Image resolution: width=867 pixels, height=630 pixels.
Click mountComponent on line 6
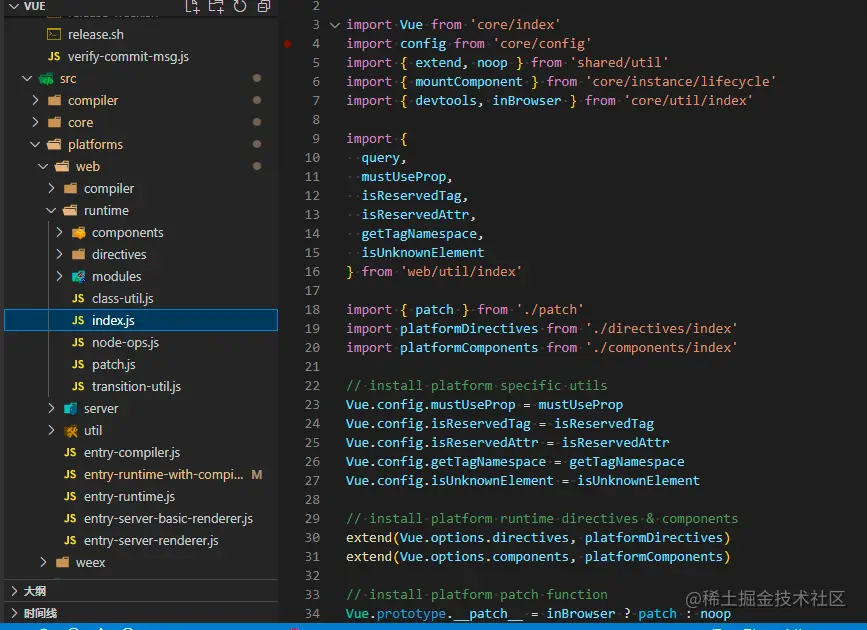click(469, 82)
